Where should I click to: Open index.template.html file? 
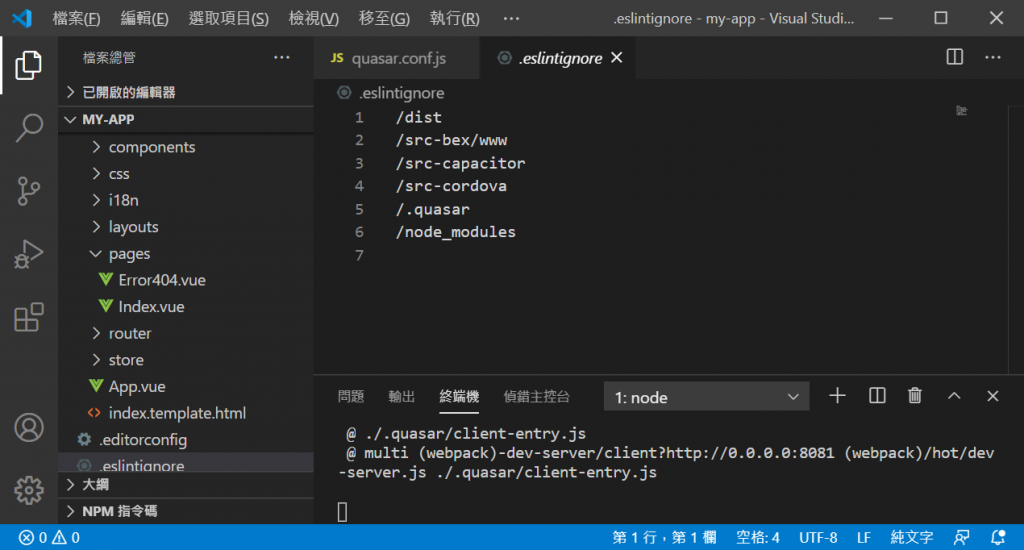pos(186,413)
